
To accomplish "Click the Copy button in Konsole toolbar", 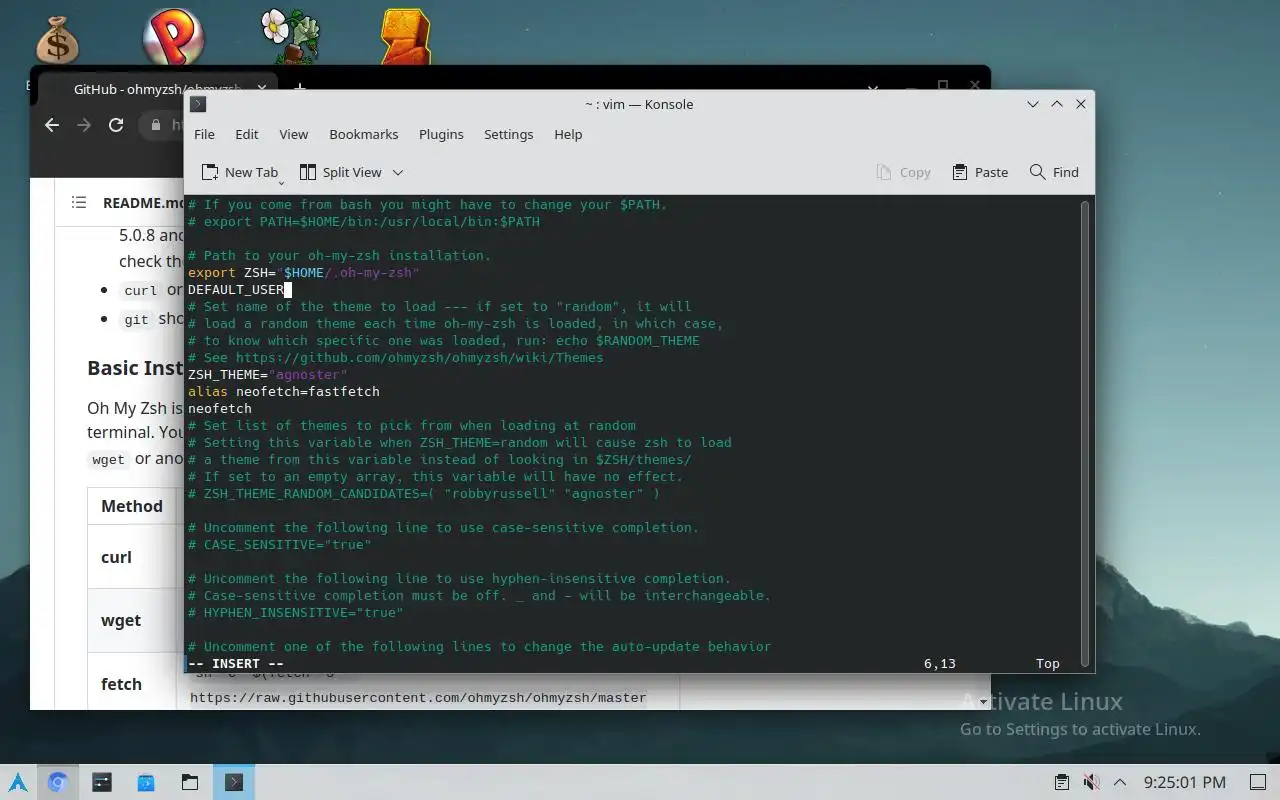I will tap(903, 172).
